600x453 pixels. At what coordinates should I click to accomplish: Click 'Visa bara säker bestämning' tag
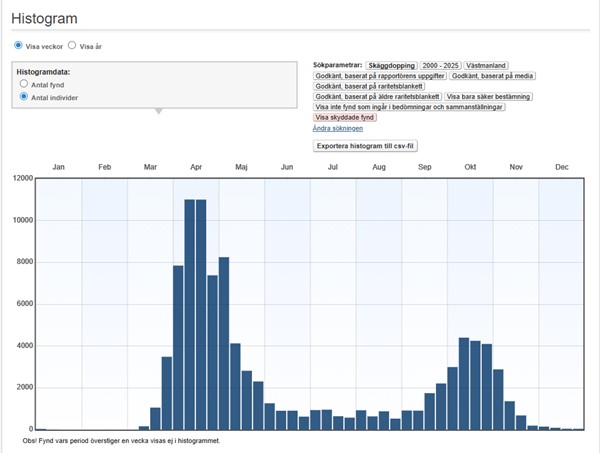488,96
